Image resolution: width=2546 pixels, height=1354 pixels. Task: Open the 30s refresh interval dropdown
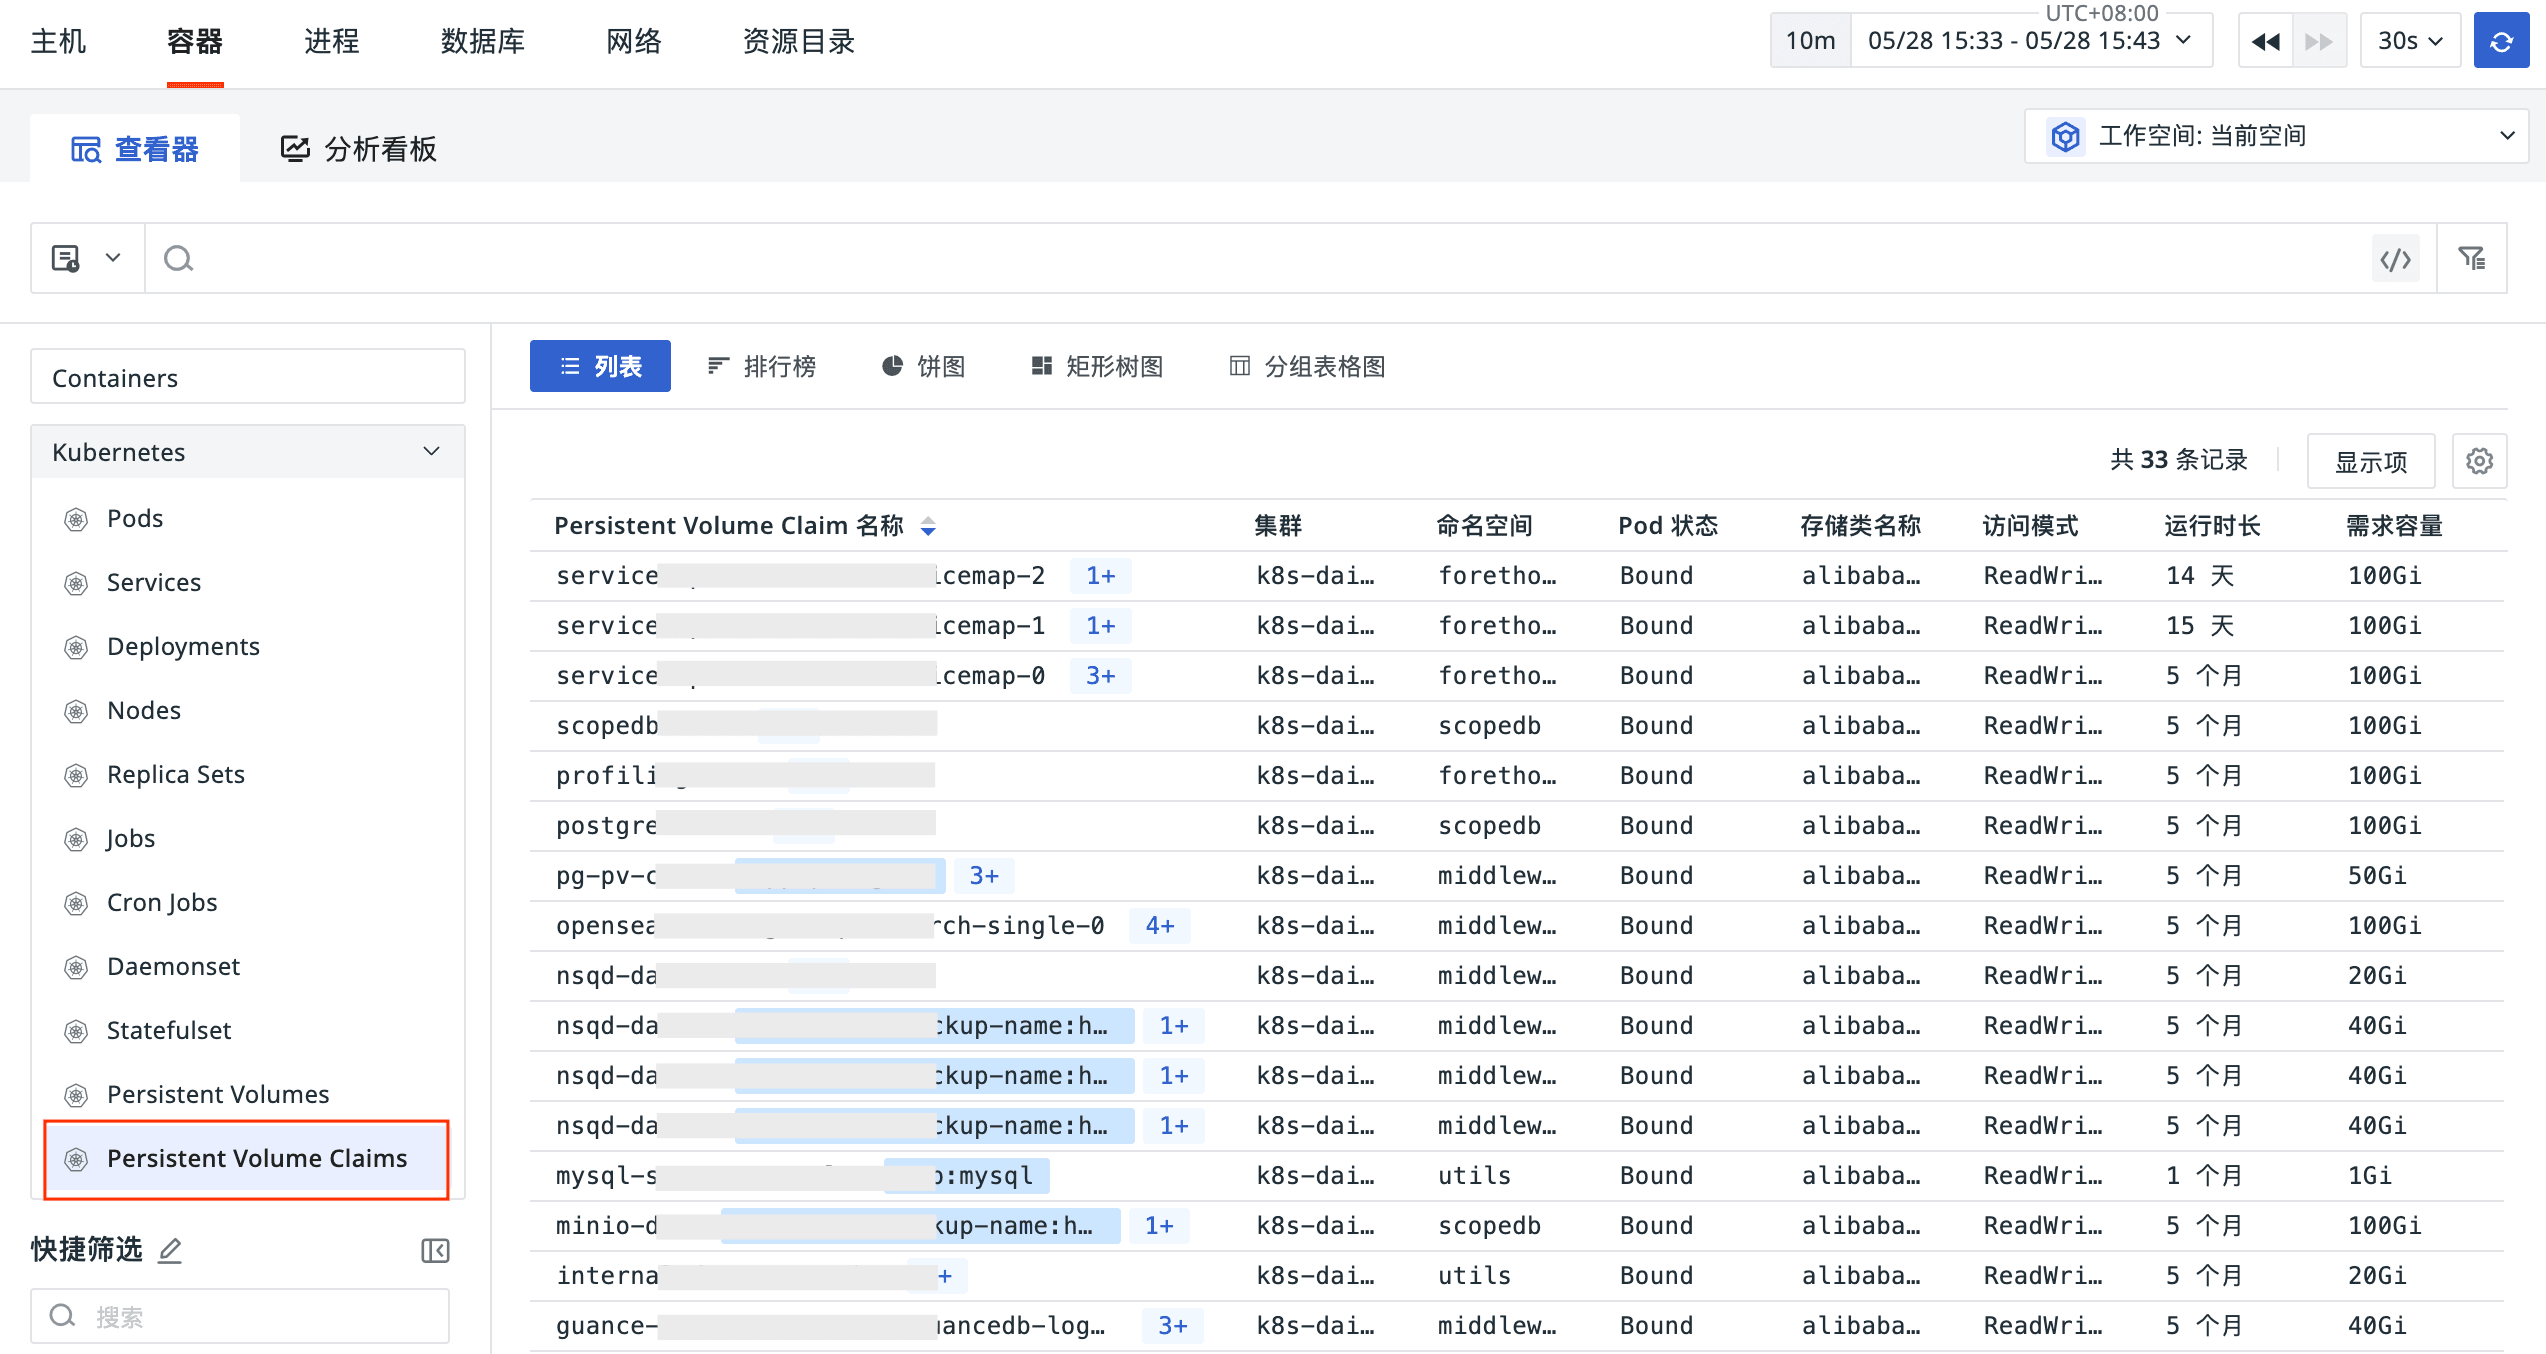2410,41
